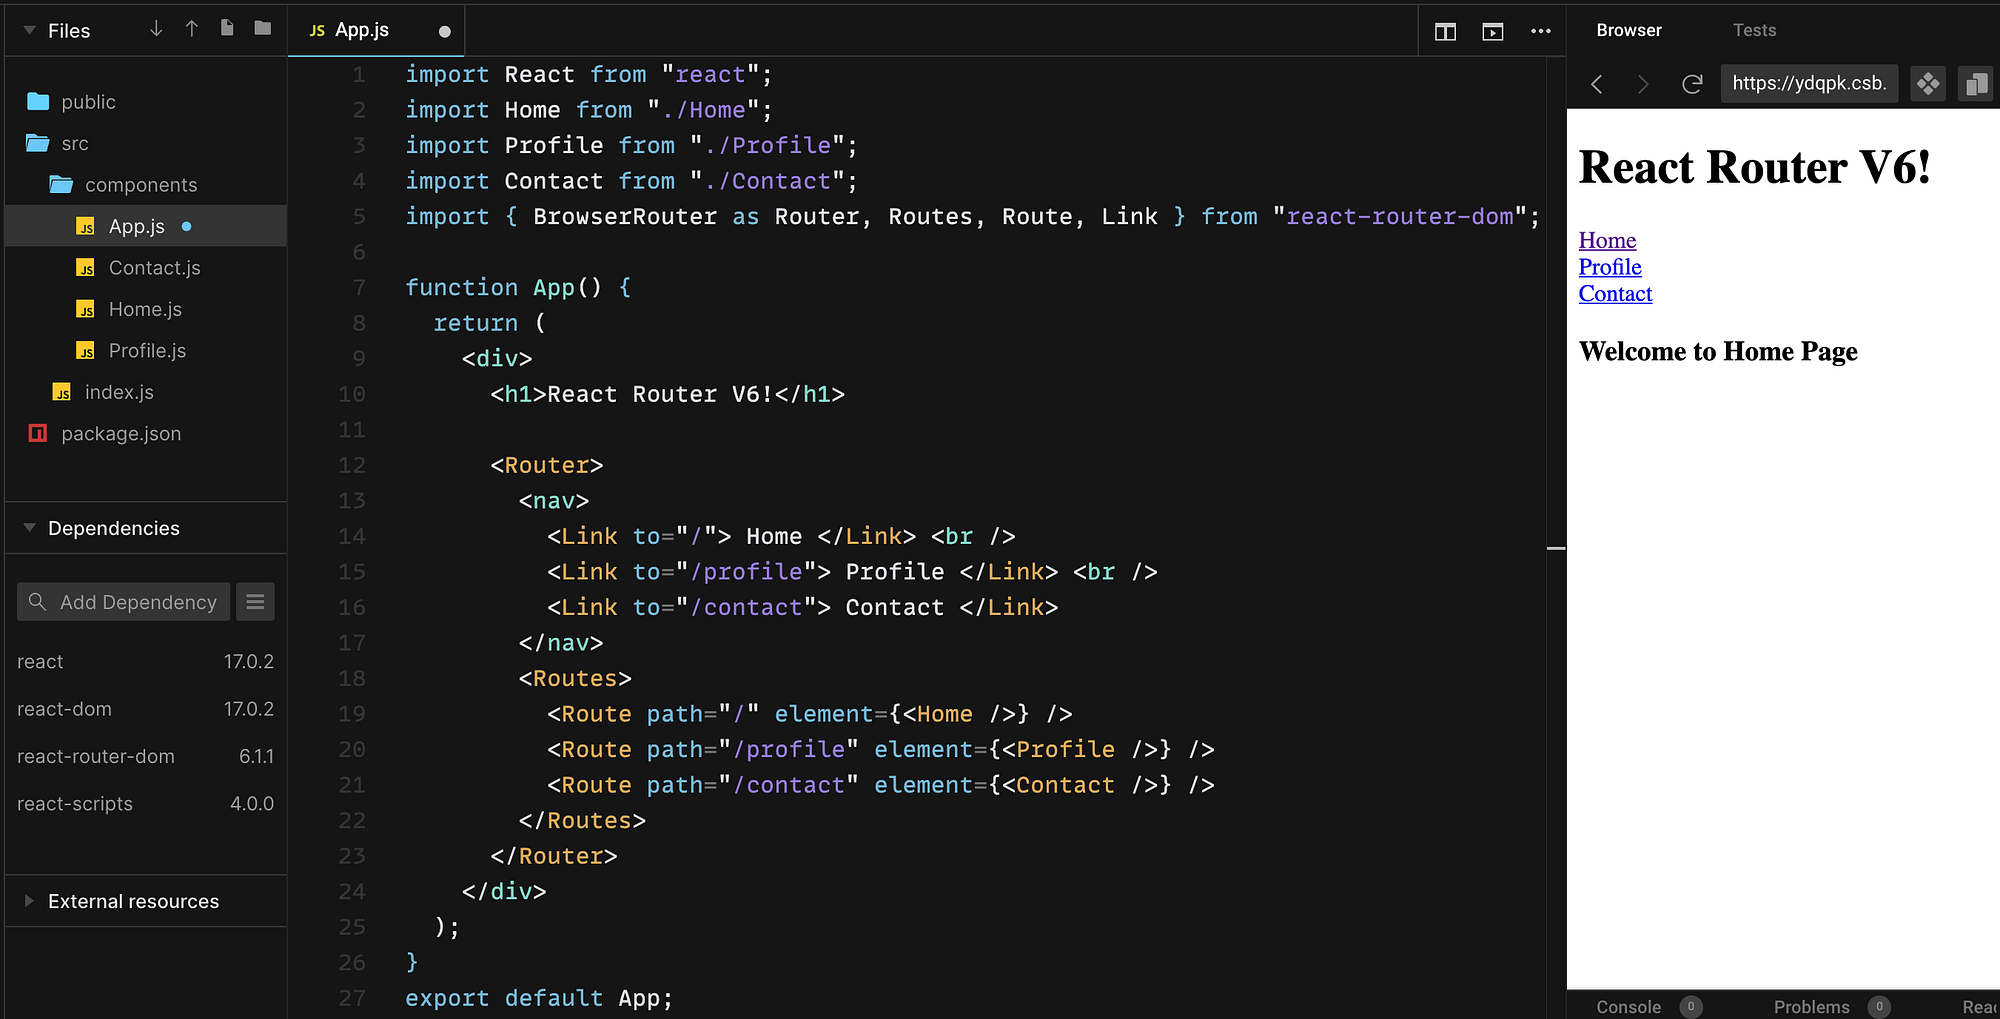This screenshot has height=1019, width=2000.
Task: Open the Profile link in the preview
Action: [1610, 267]
